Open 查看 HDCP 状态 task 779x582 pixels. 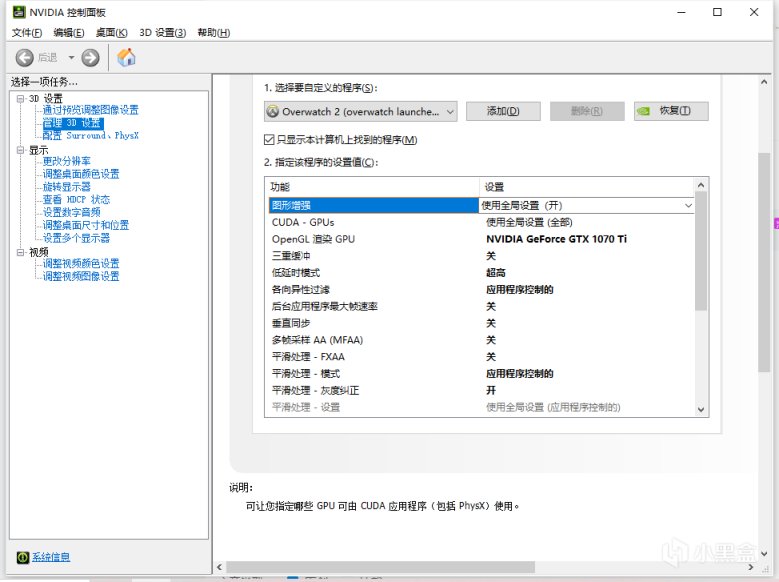(x=76, y=199)
